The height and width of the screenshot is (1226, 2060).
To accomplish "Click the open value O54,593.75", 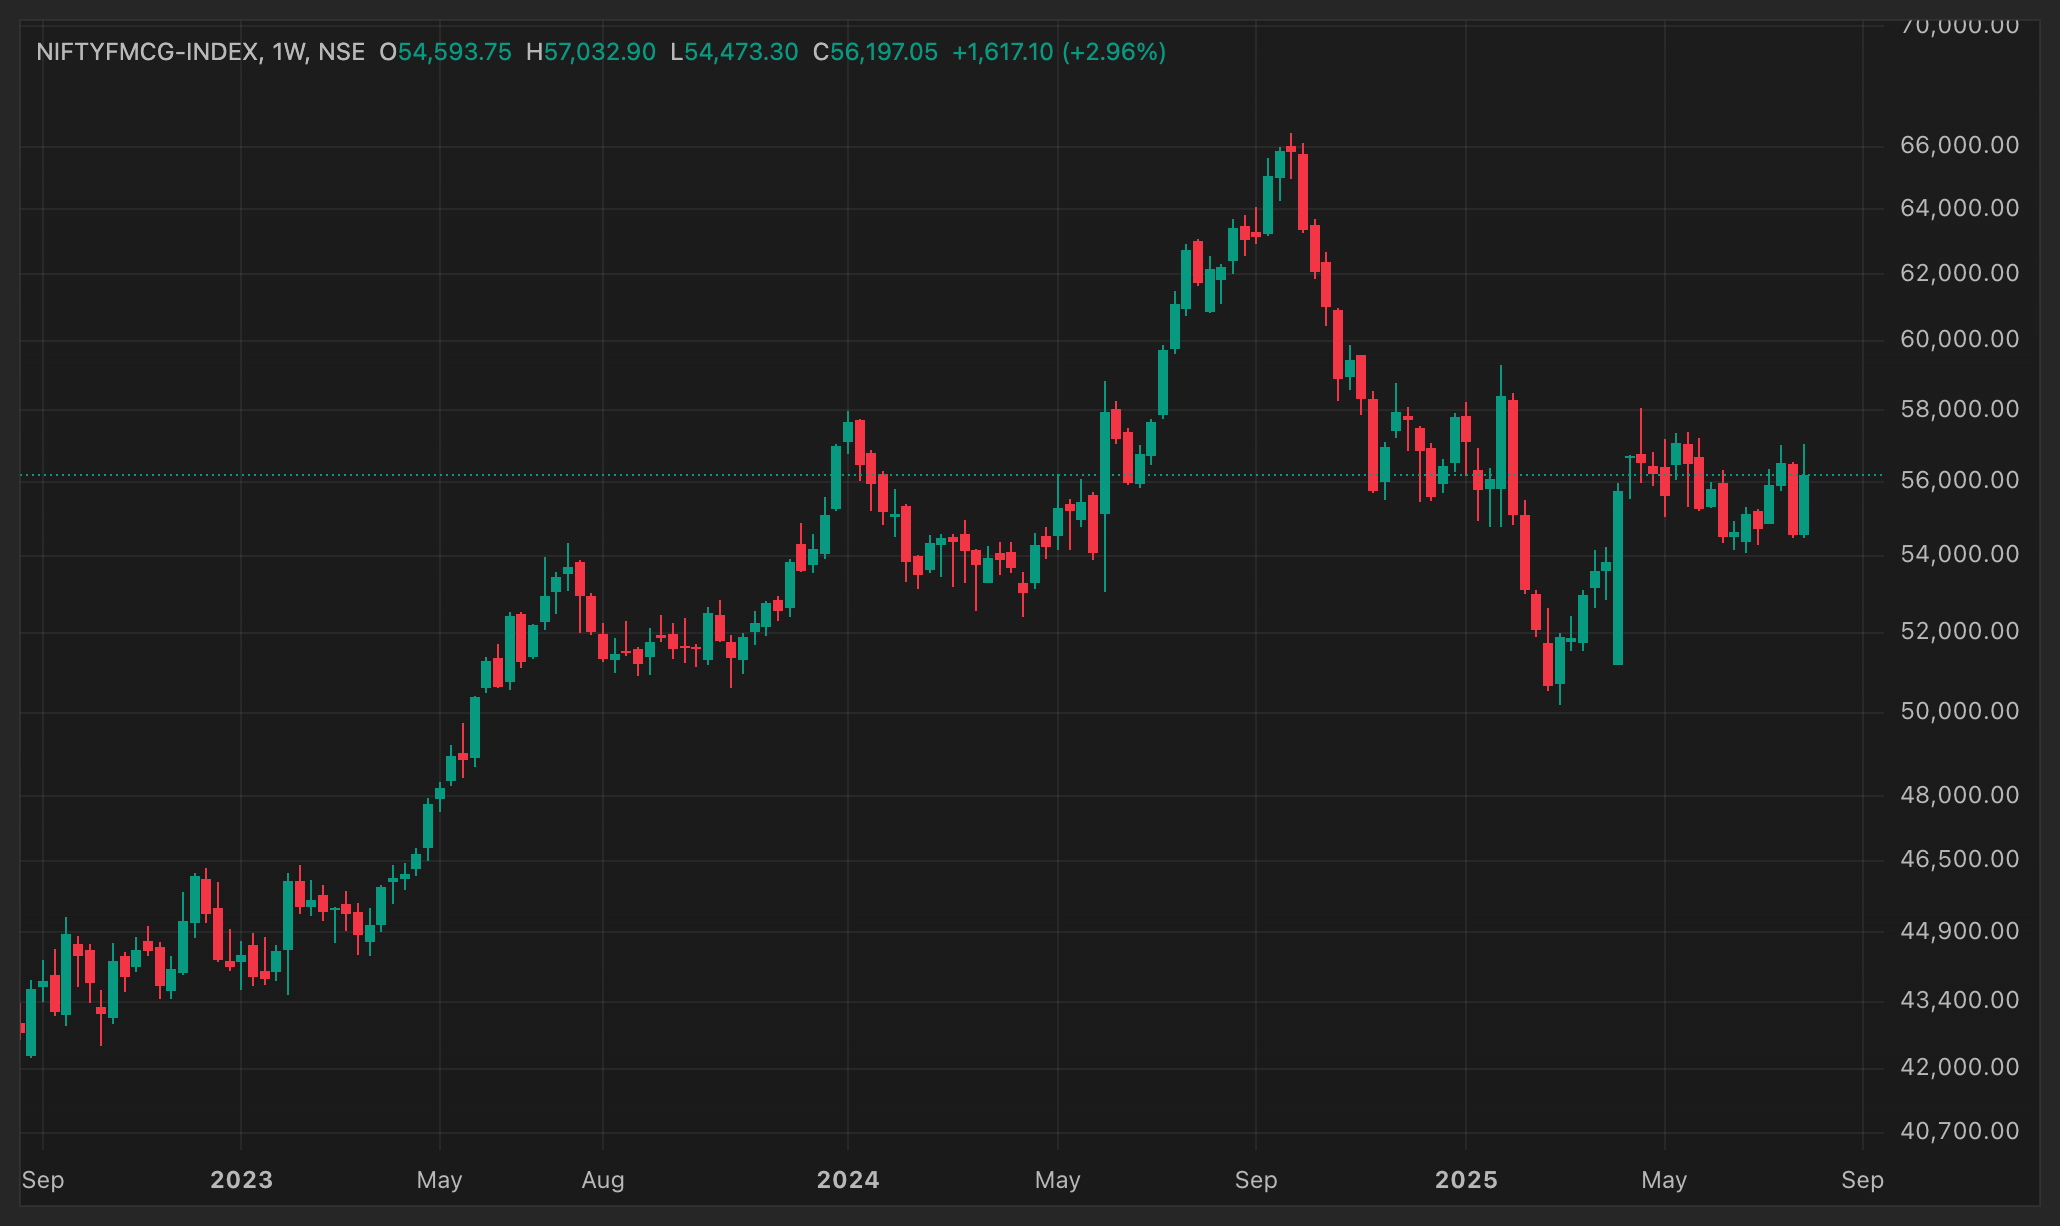I will point(445,52).
